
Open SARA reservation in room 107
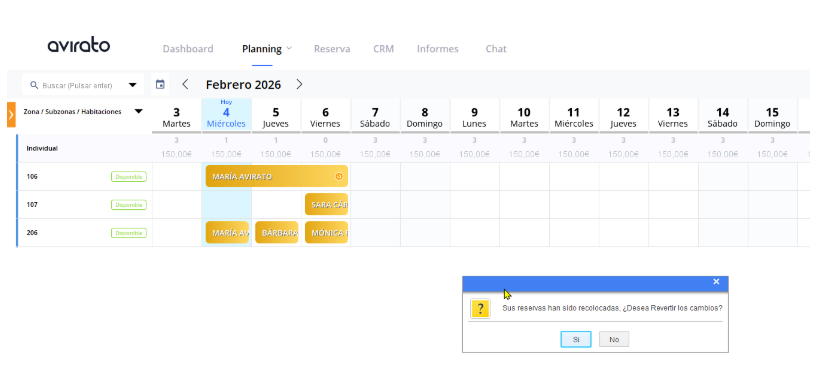[x=326, y=204]
